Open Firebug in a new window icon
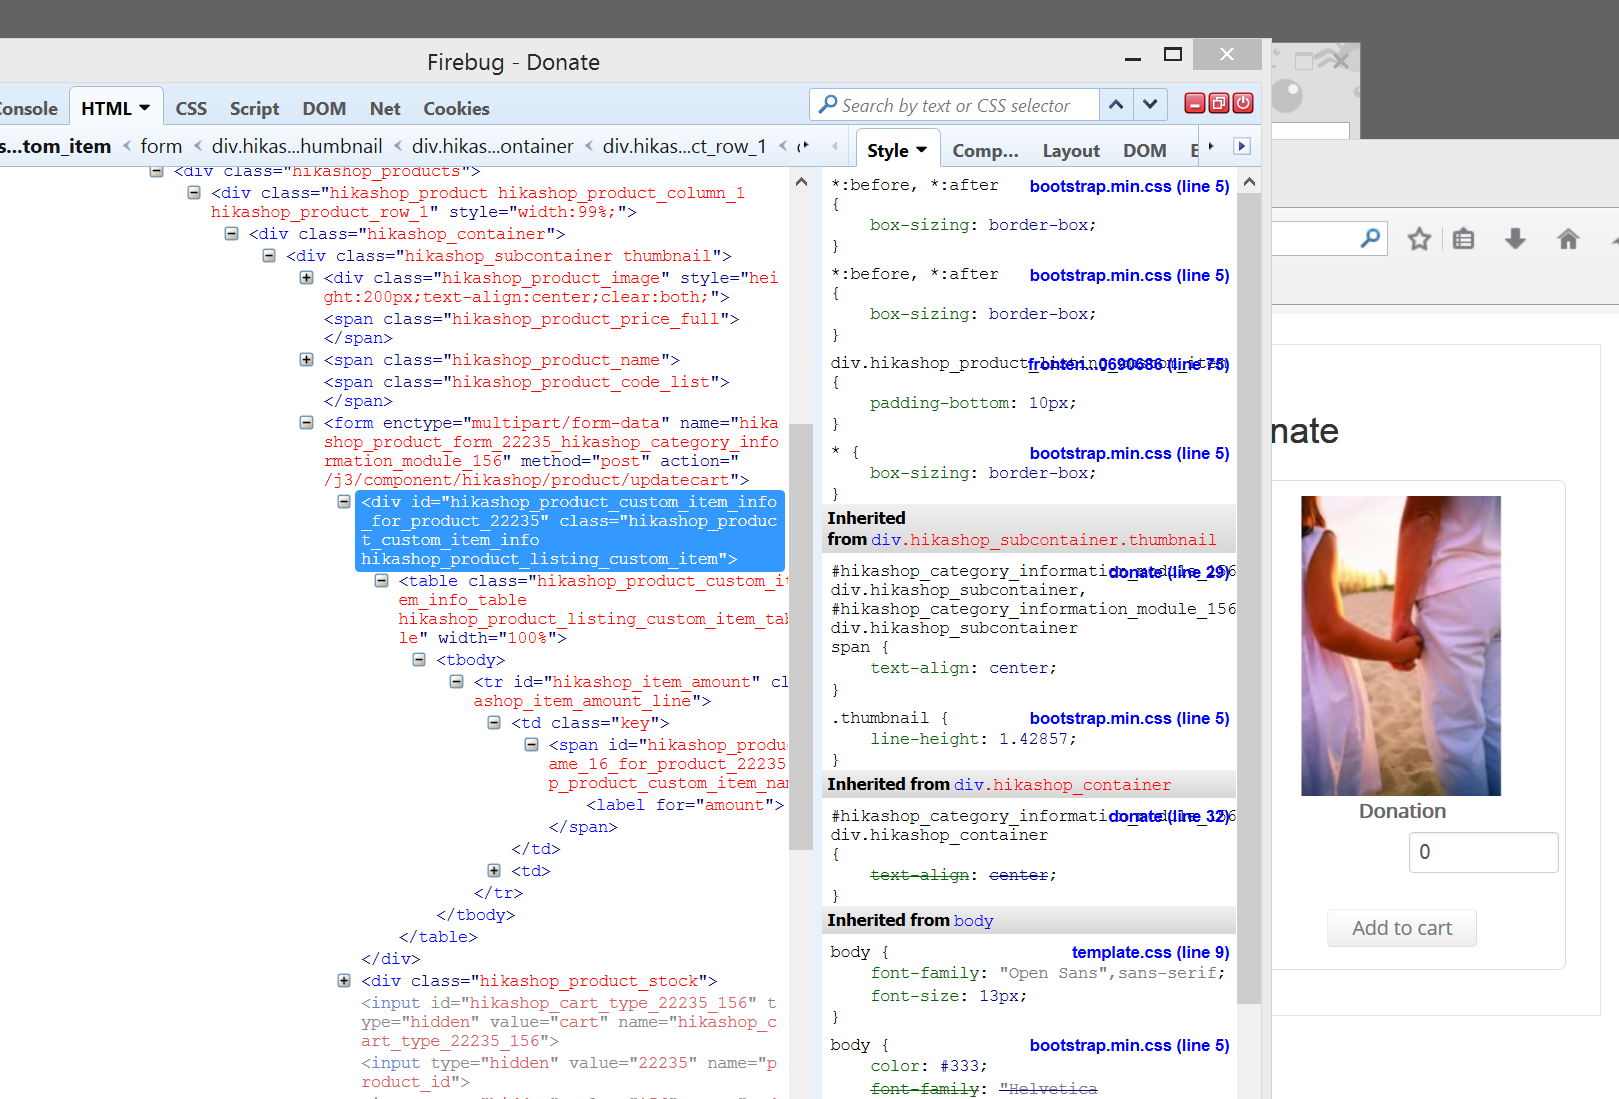Screen dimensions: 1619x1099 tap(1219, 103)
